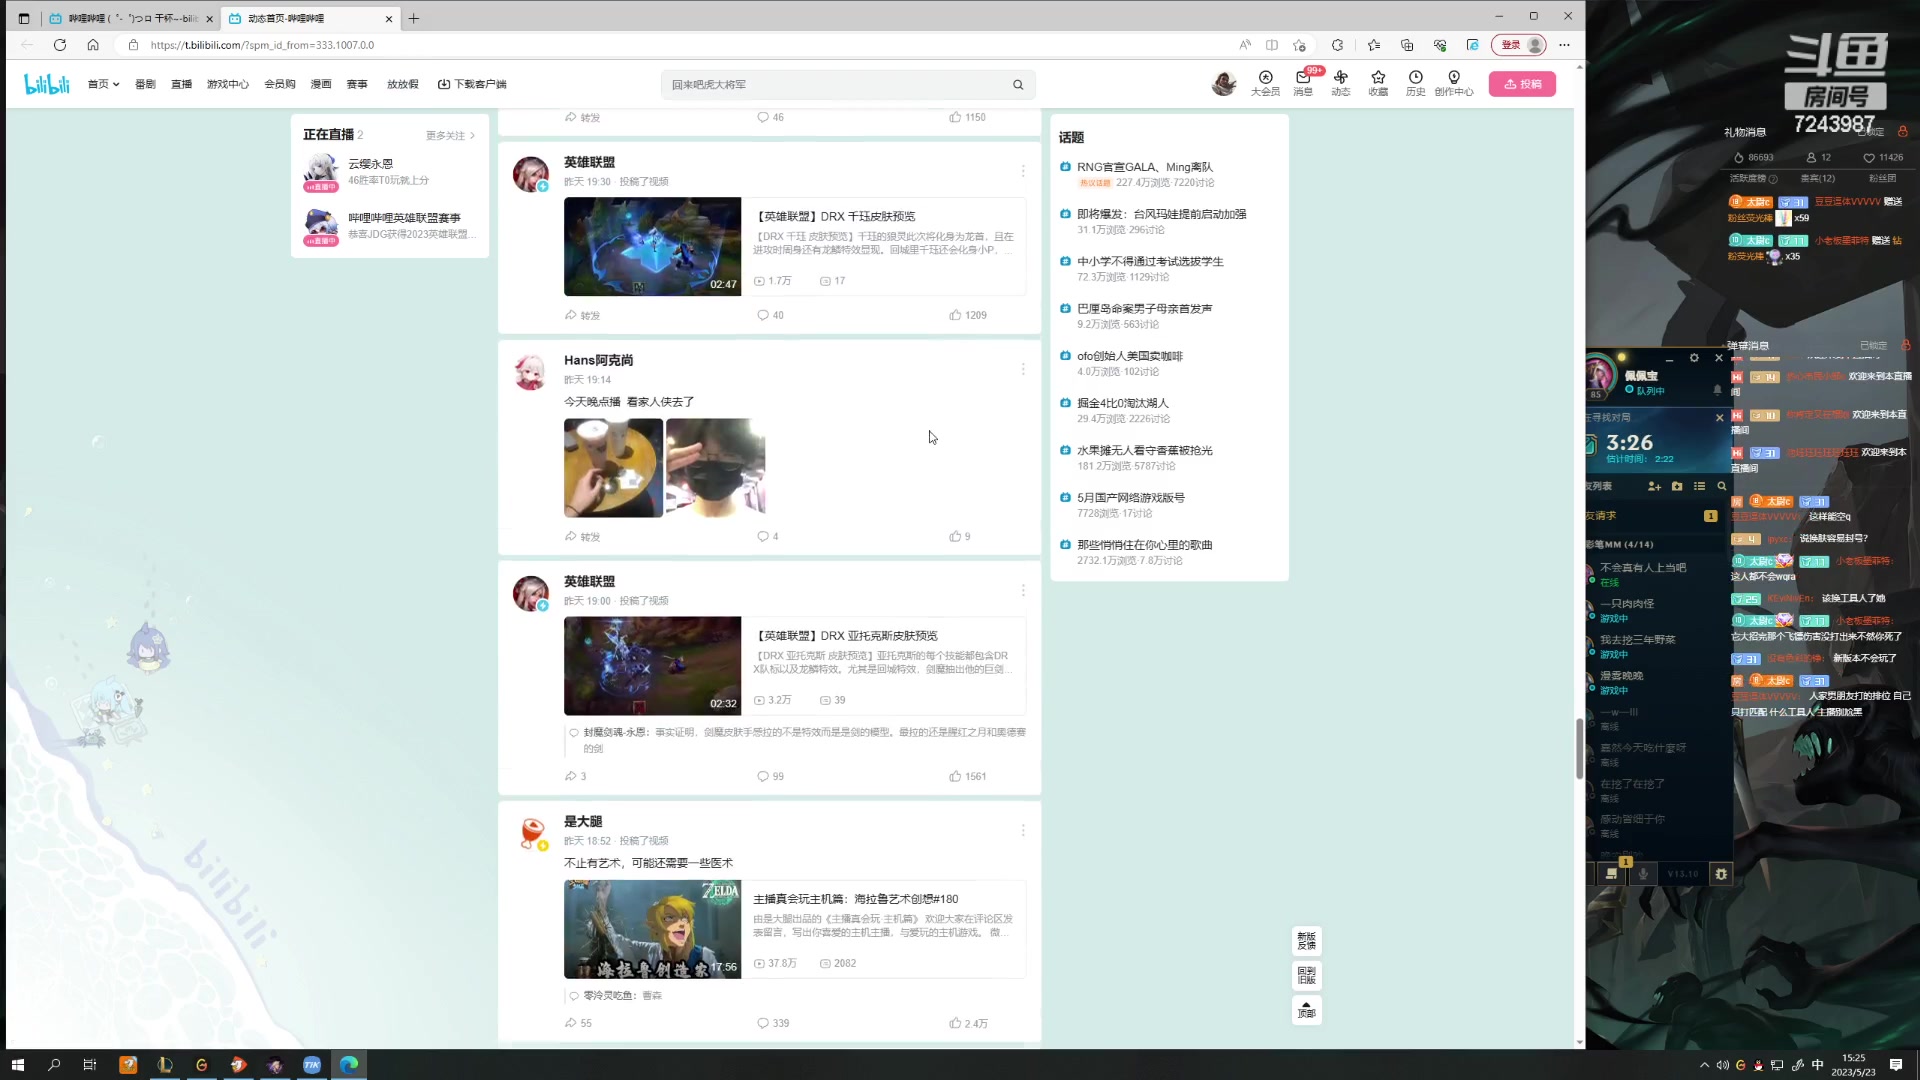Like the top post showing 1150 likes

(967, 117)
